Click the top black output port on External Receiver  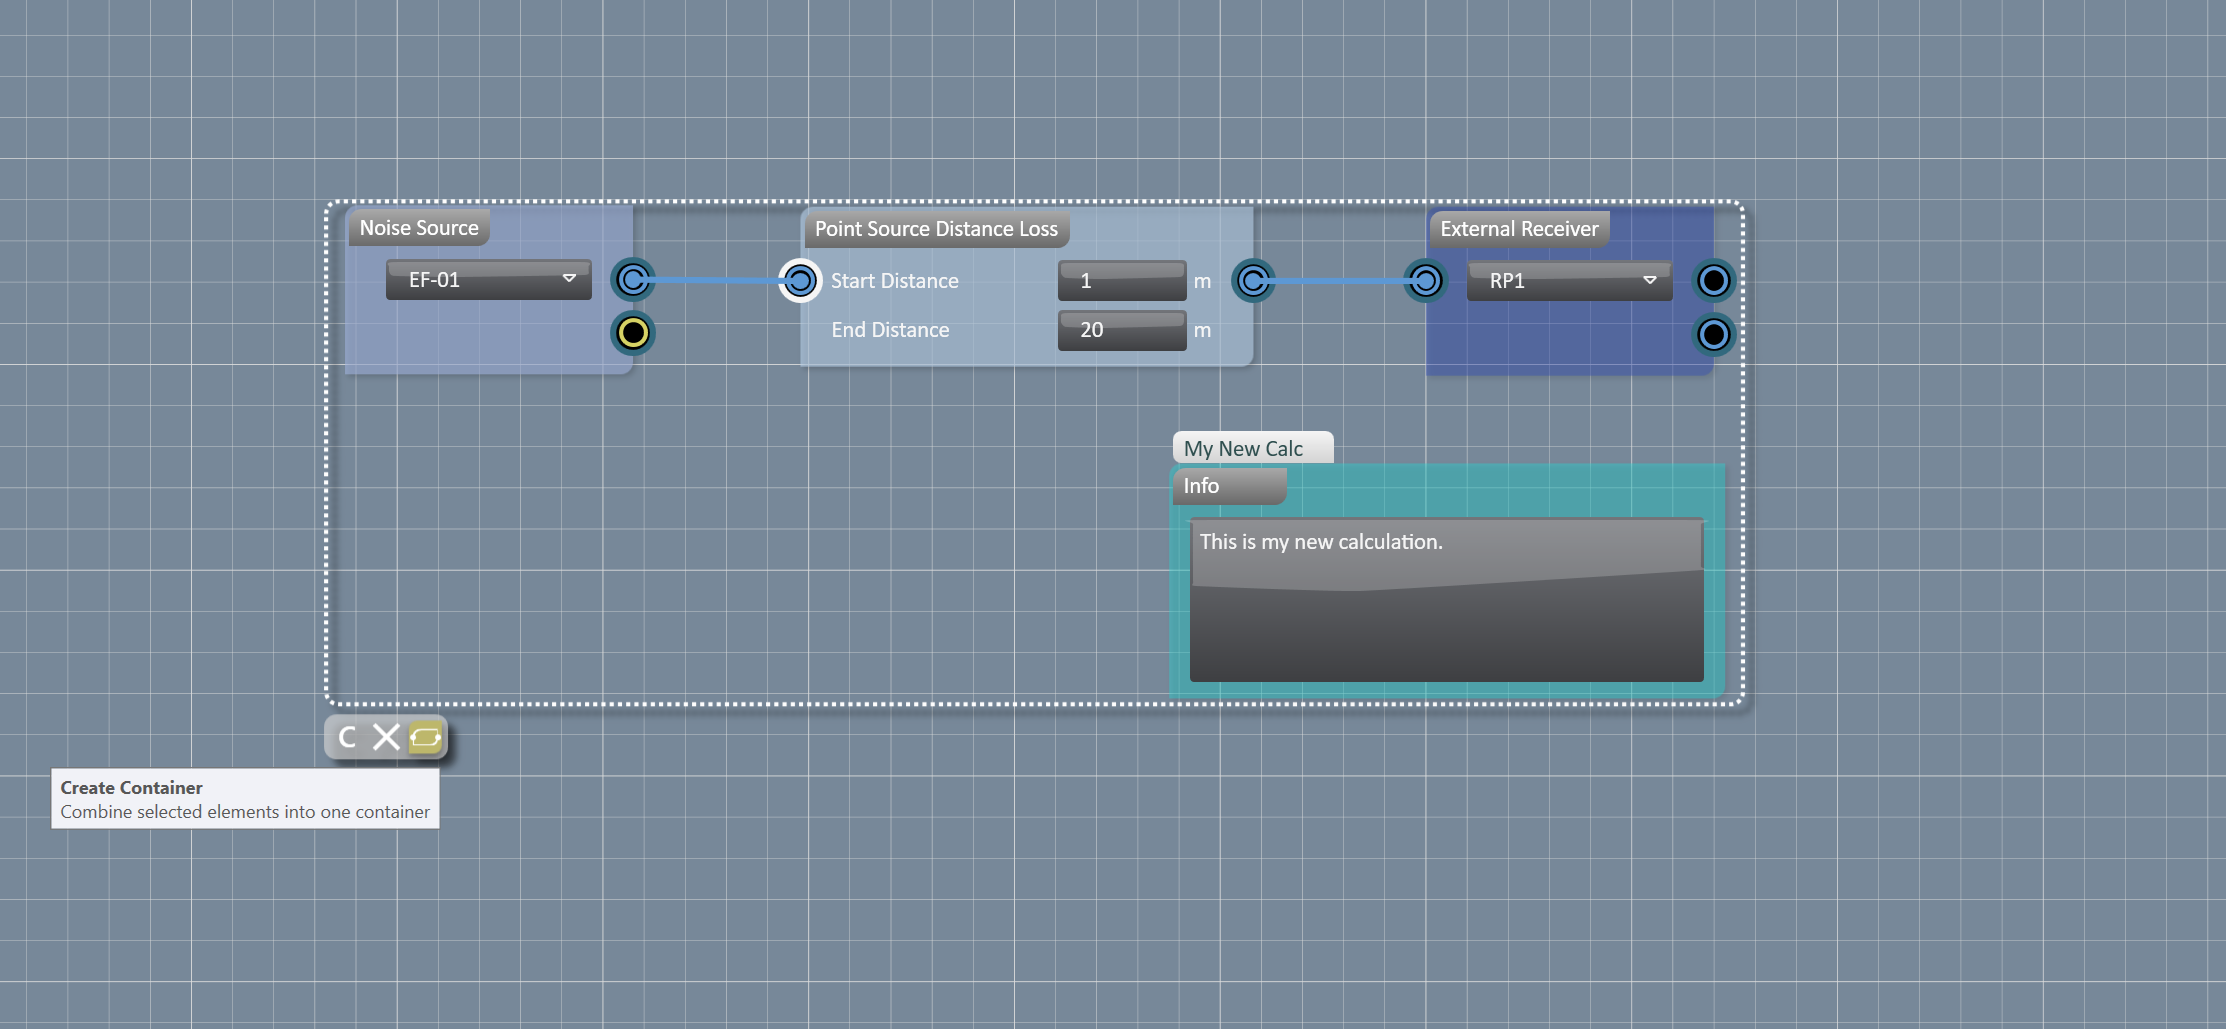[1713, 281]
